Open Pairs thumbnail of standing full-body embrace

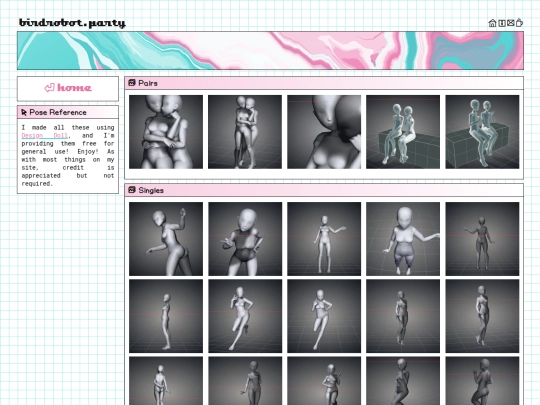[245, 132]
